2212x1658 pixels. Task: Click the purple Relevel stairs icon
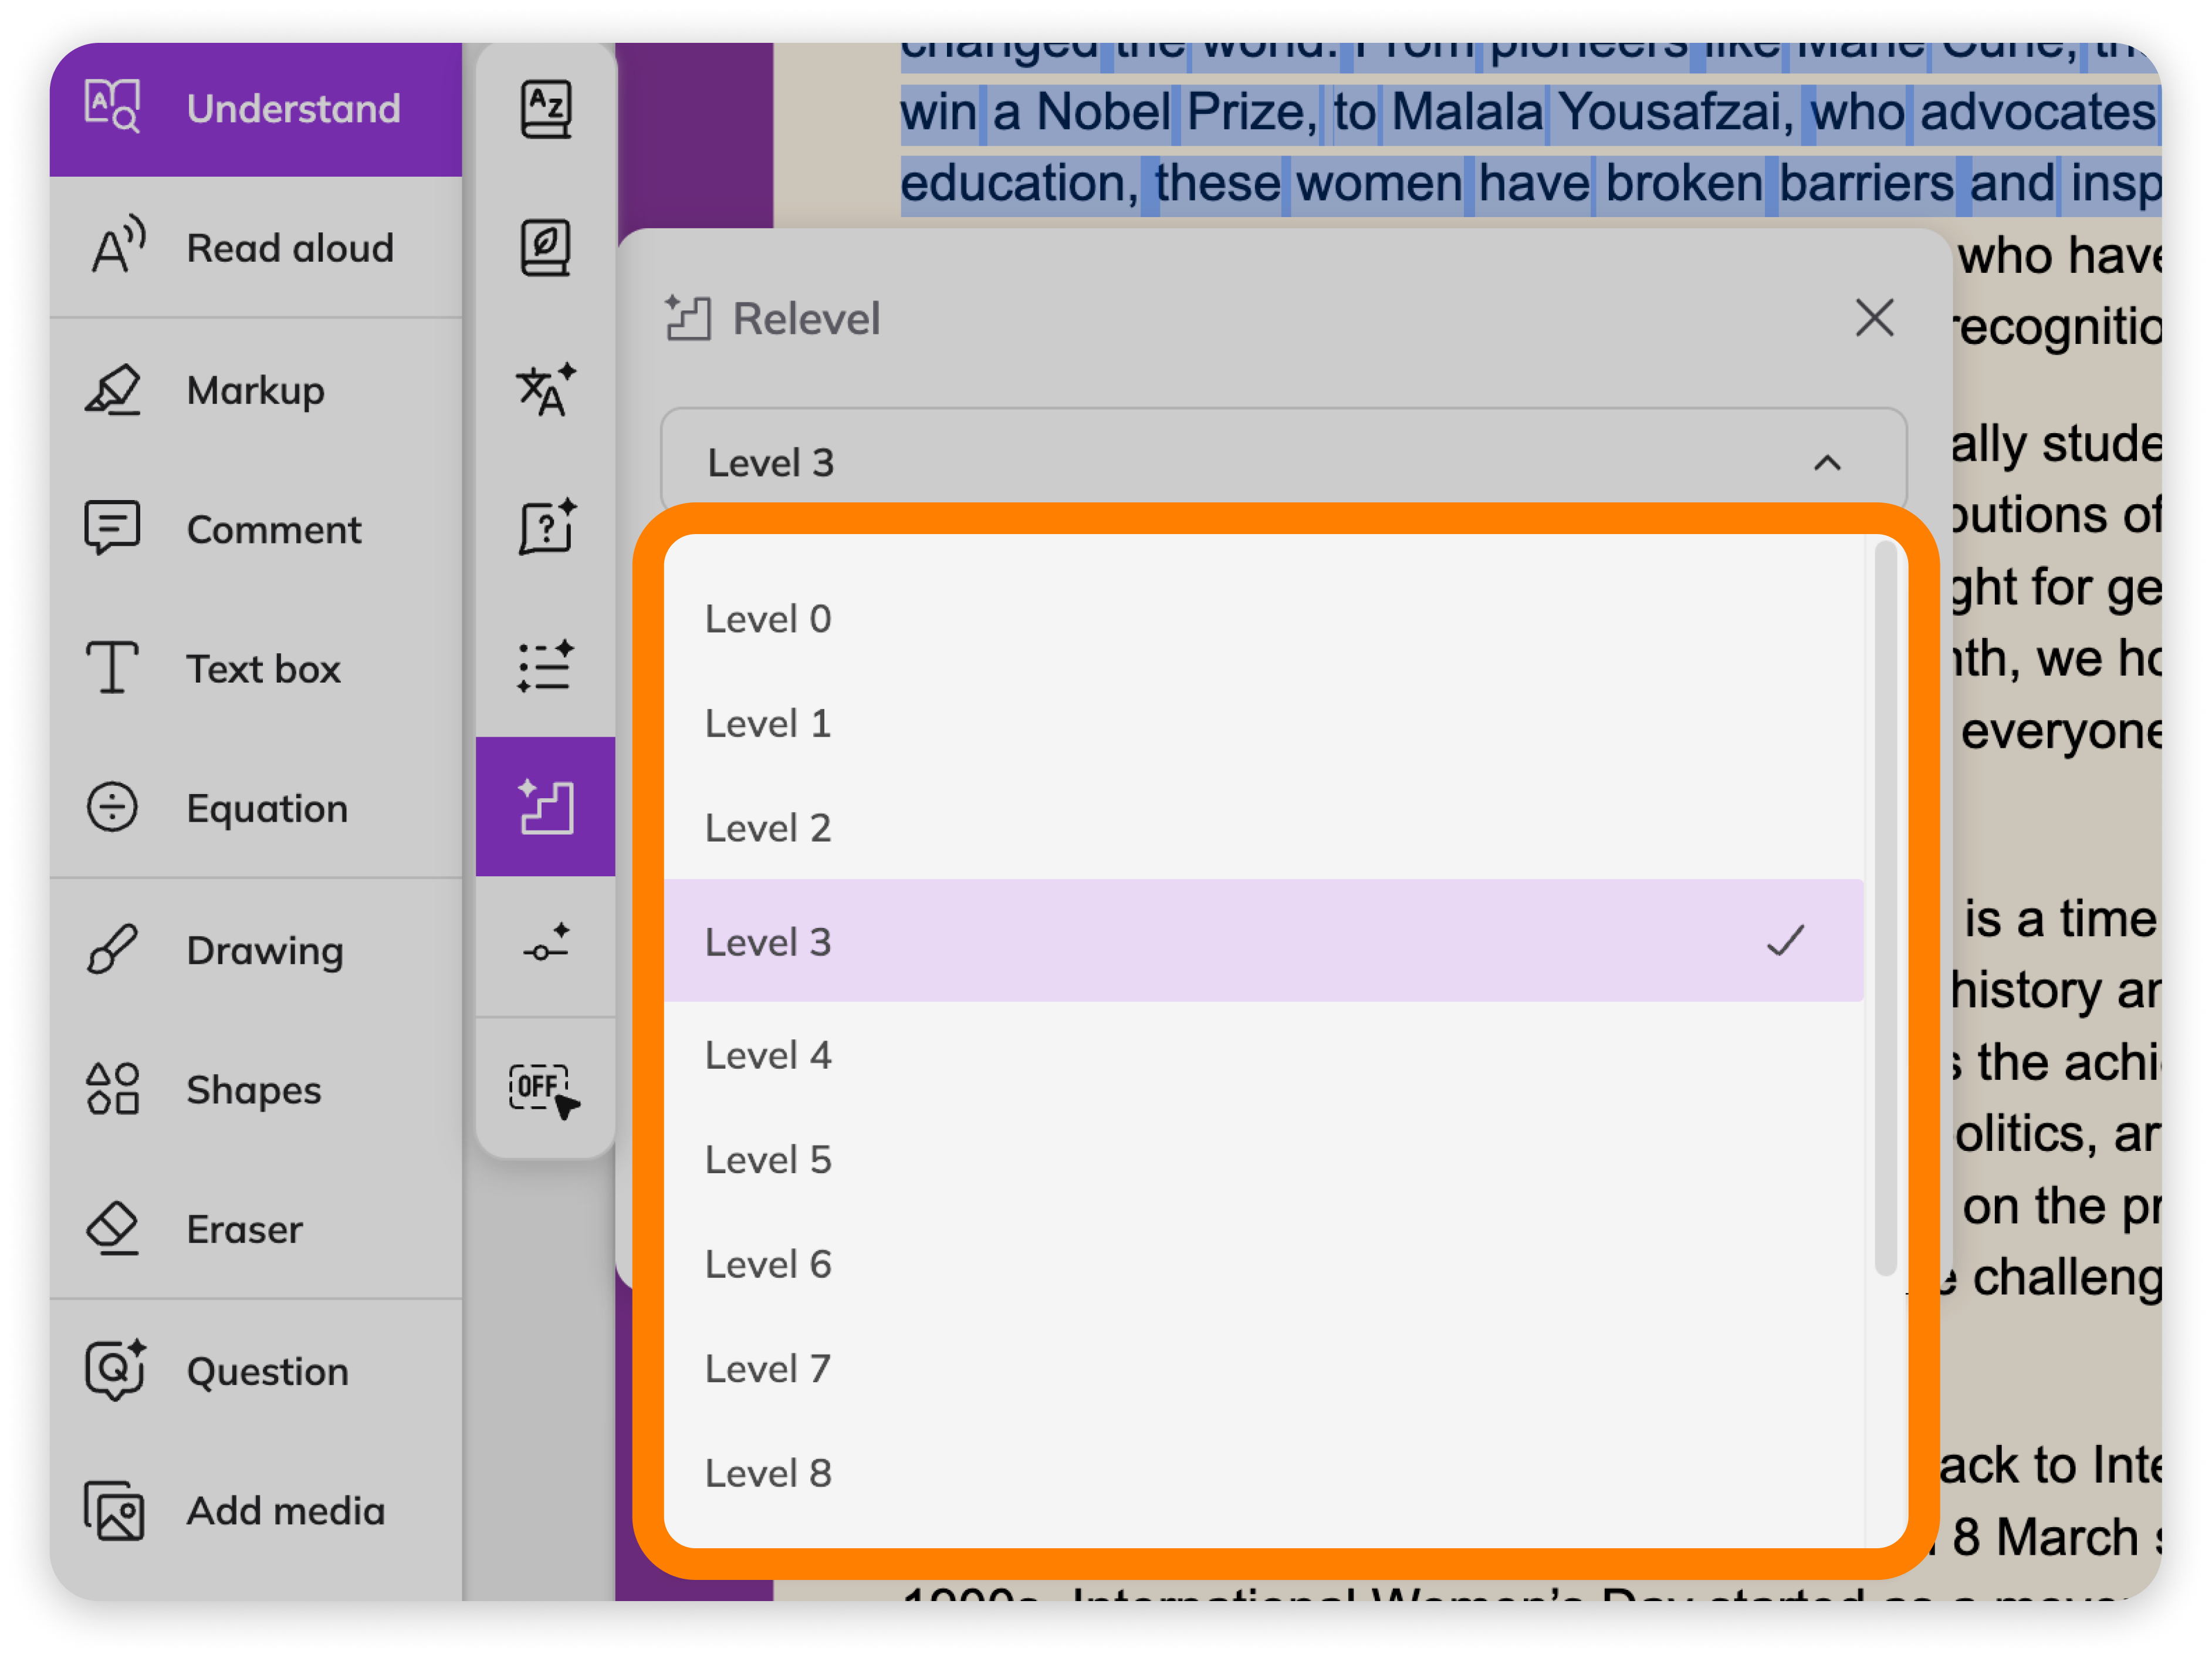546,806
